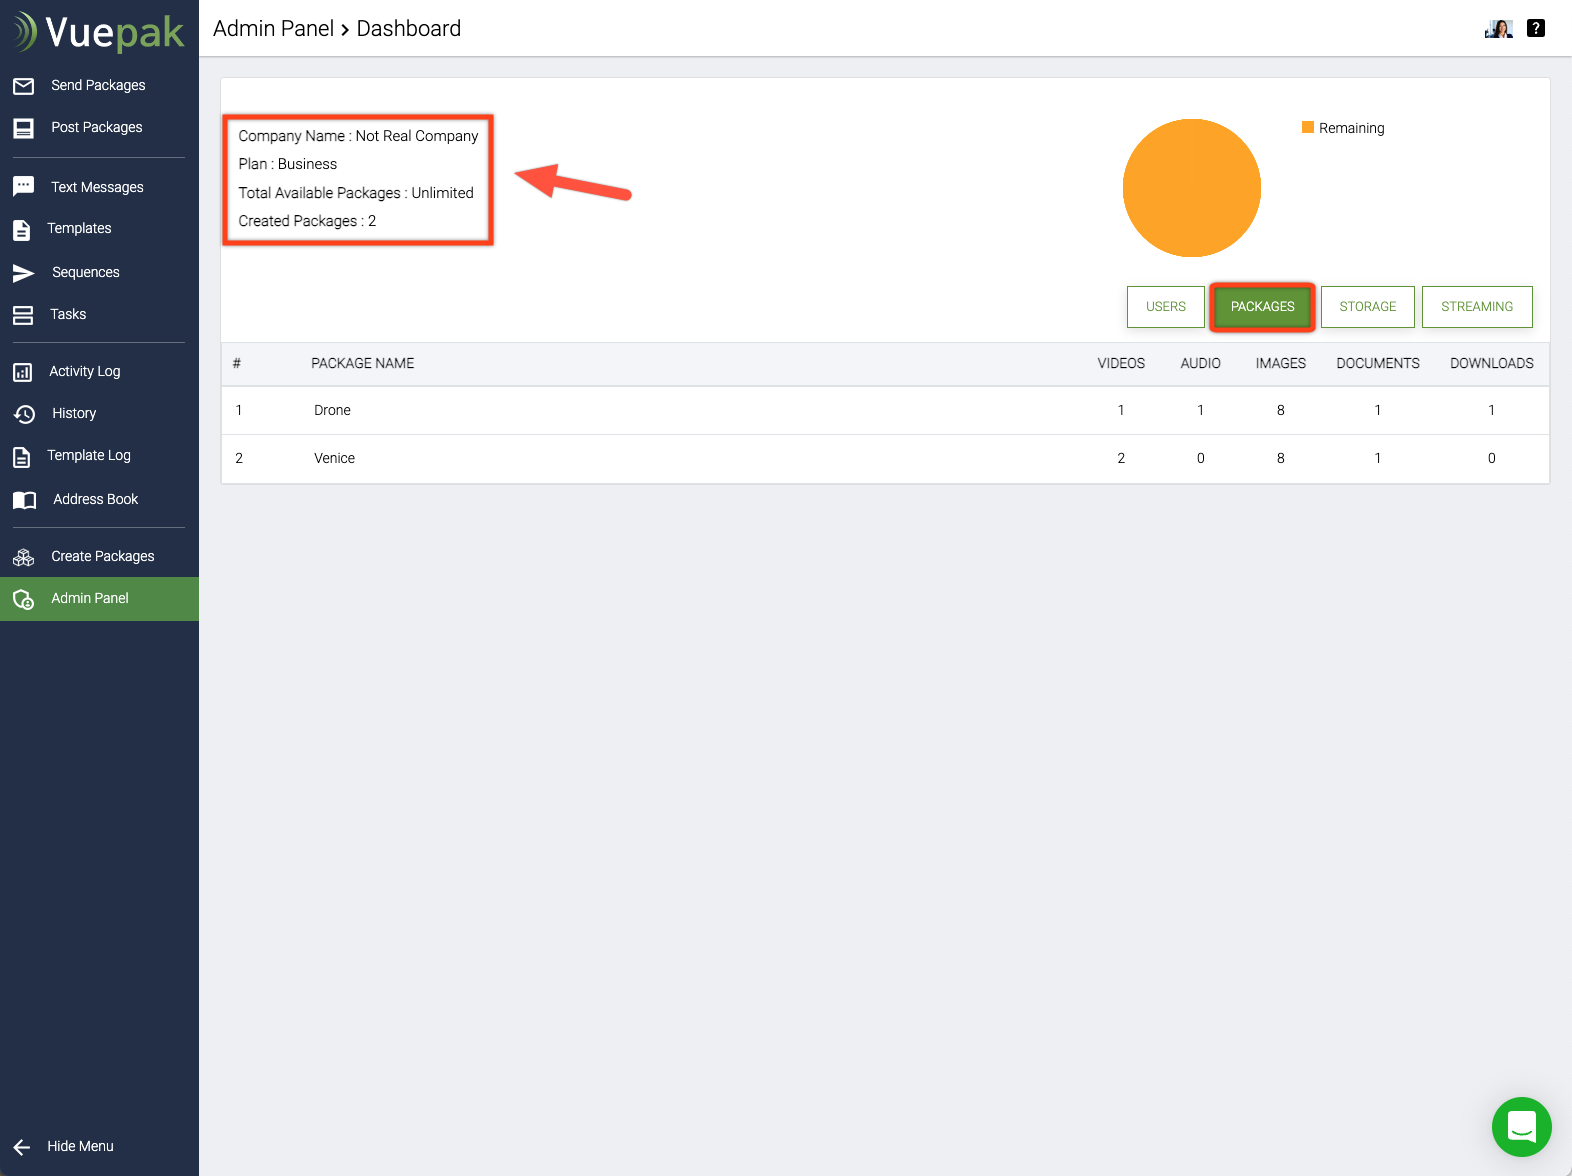The width and height of the screenshot is (1572, 1176).
Task: Select Tasks in sidebar
Action: (68, 314)
